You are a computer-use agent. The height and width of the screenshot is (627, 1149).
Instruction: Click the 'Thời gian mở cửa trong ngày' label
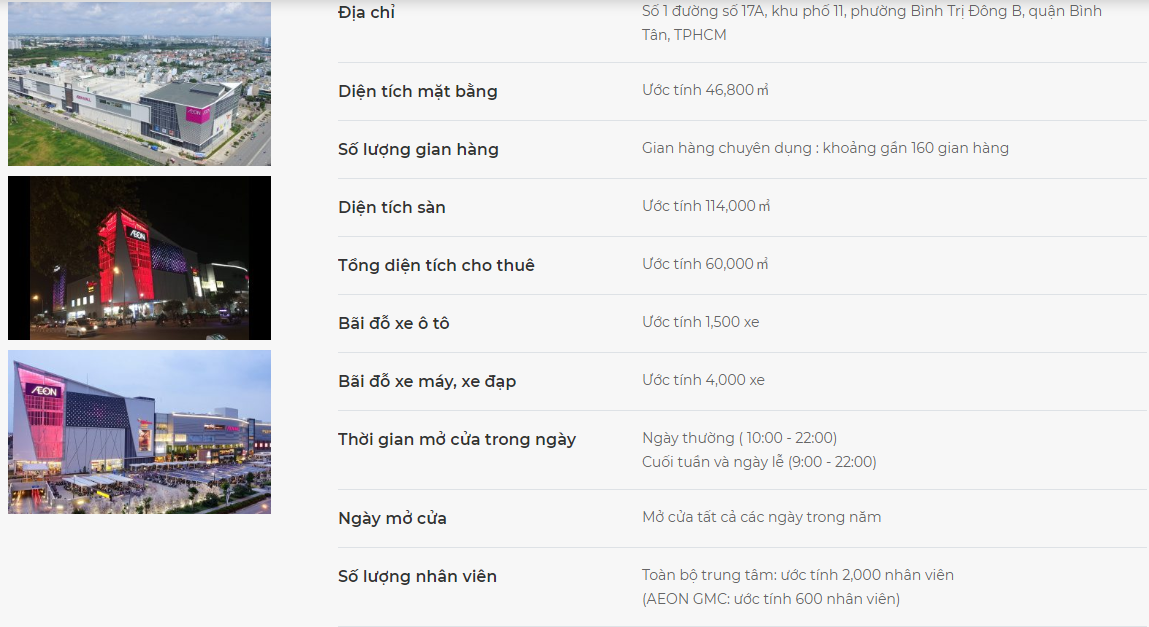pos(456,439)
